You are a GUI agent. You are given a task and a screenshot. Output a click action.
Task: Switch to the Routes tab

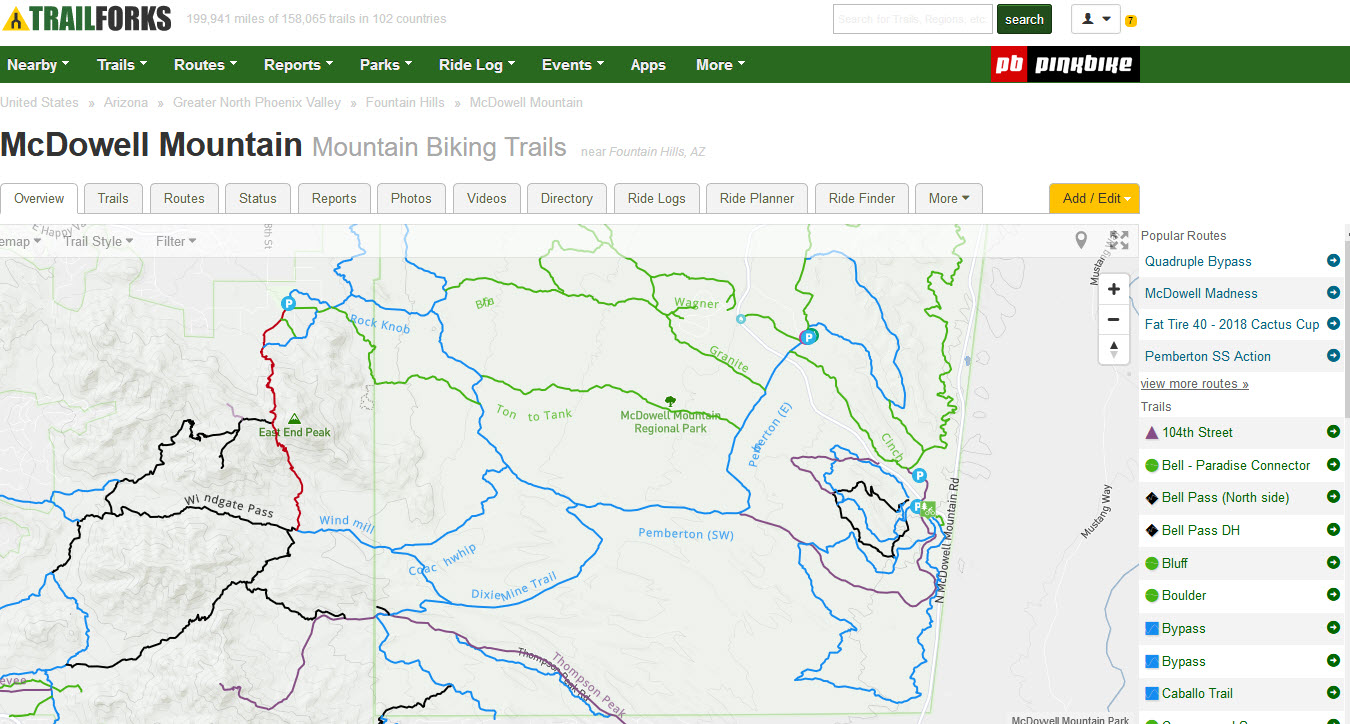184,198
